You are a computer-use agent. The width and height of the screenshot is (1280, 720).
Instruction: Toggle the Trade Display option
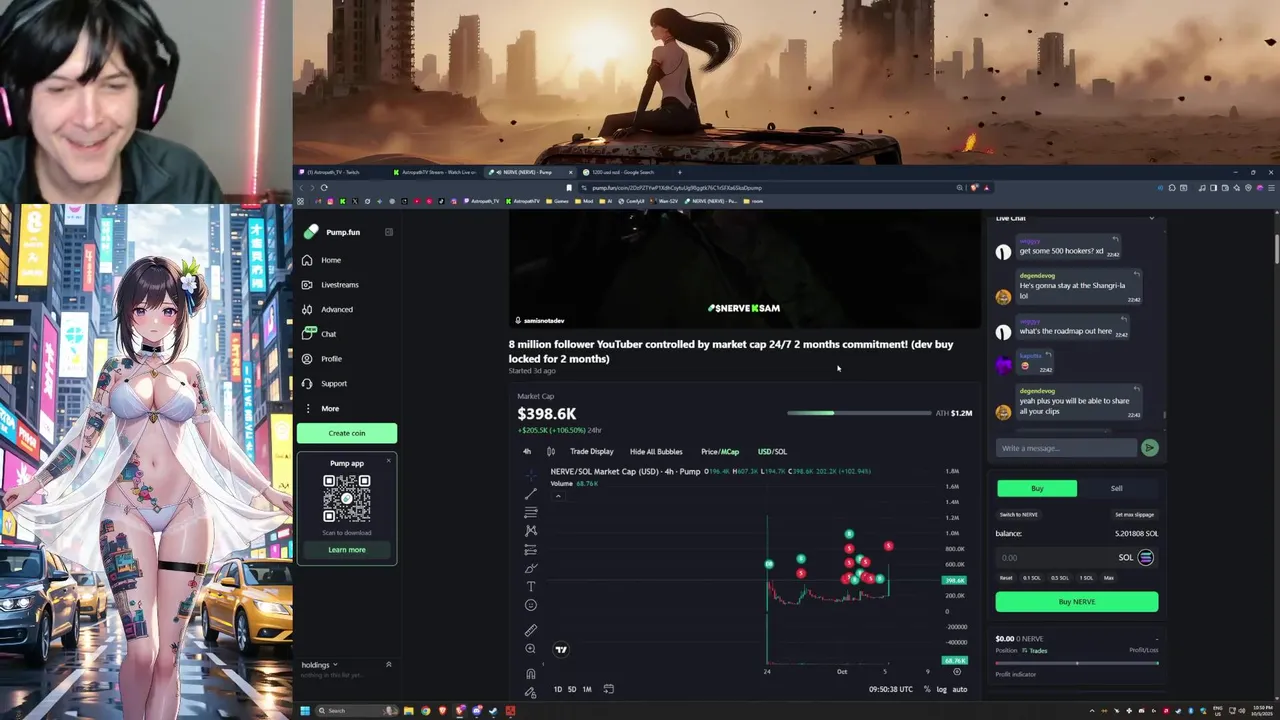tap(592, 451)
